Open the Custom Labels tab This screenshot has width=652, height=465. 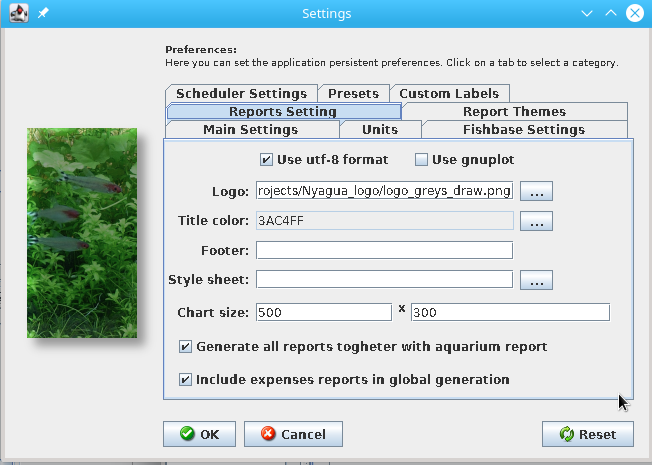pos(449,94)
